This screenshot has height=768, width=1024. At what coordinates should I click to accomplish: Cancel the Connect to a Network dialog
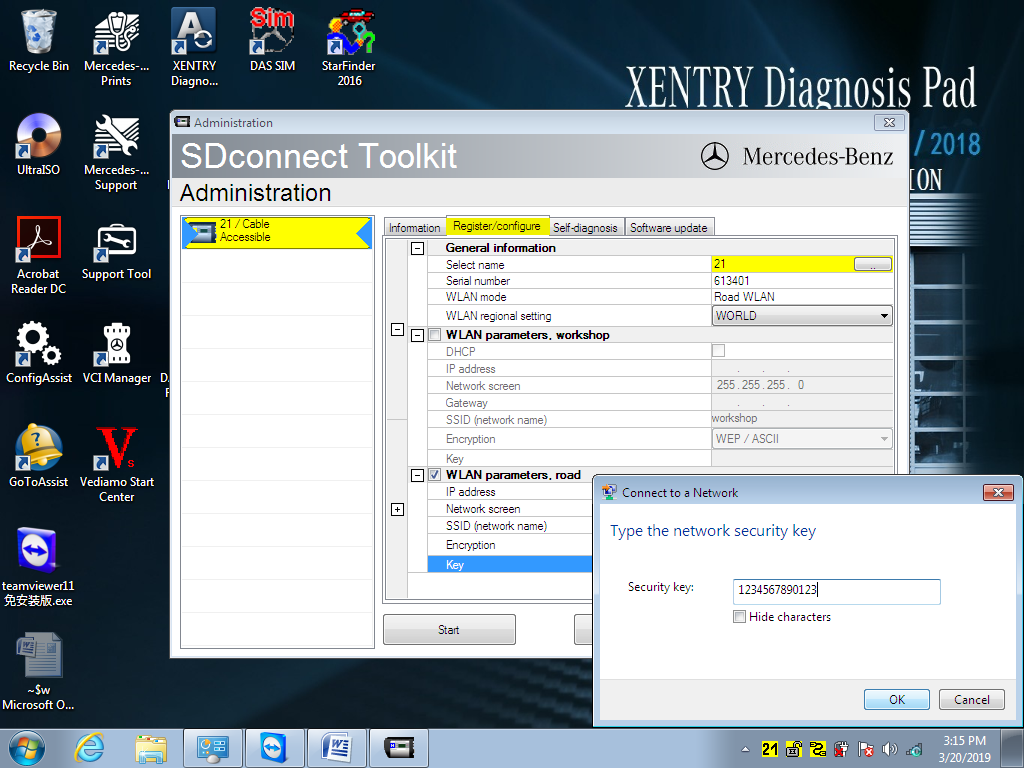coord(971,699)
